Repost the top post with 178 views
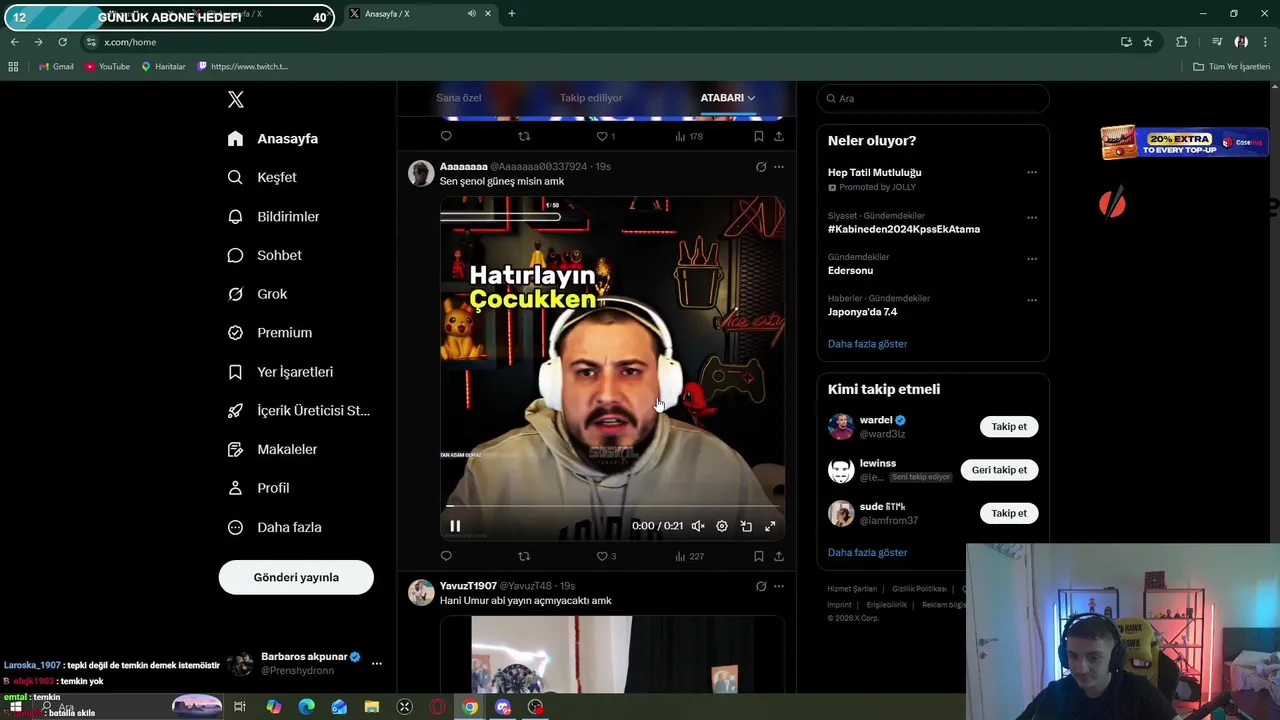1280x720 pixels. [x=524, y=136]
